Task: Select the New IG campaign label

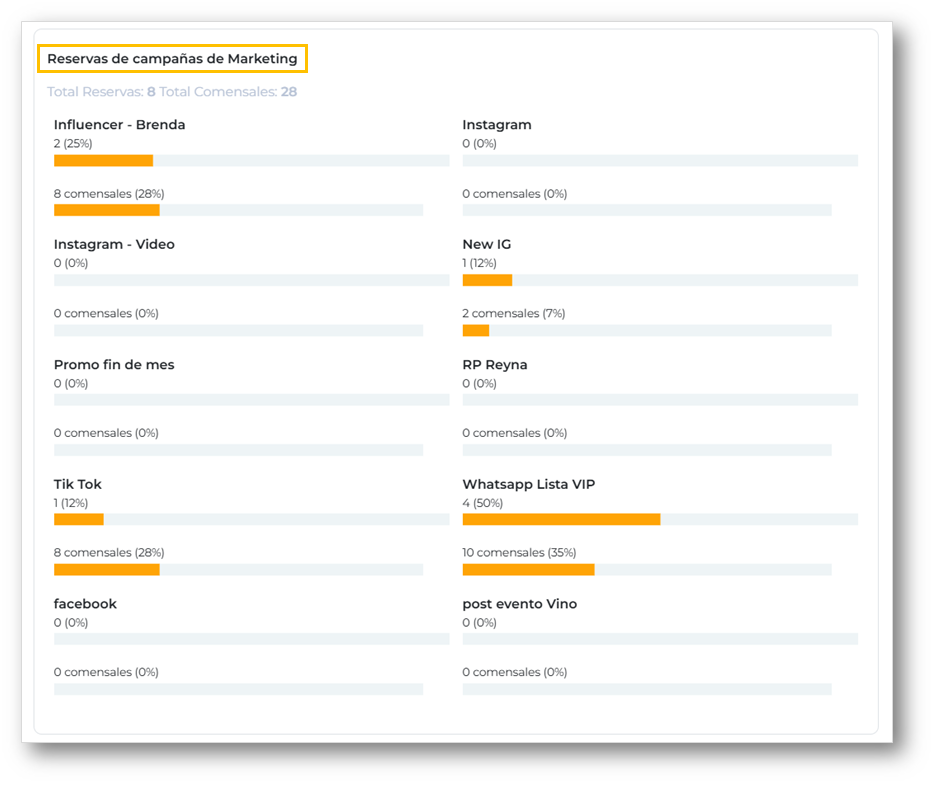Action: click(x=487, y=245)
